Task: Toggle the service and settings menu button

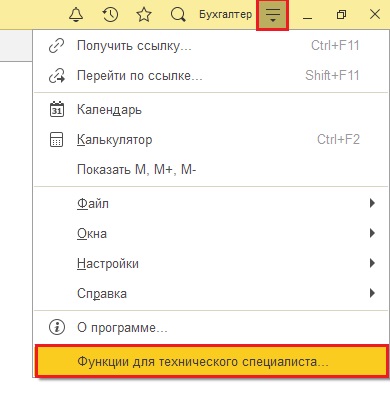Action: point(272,15)
